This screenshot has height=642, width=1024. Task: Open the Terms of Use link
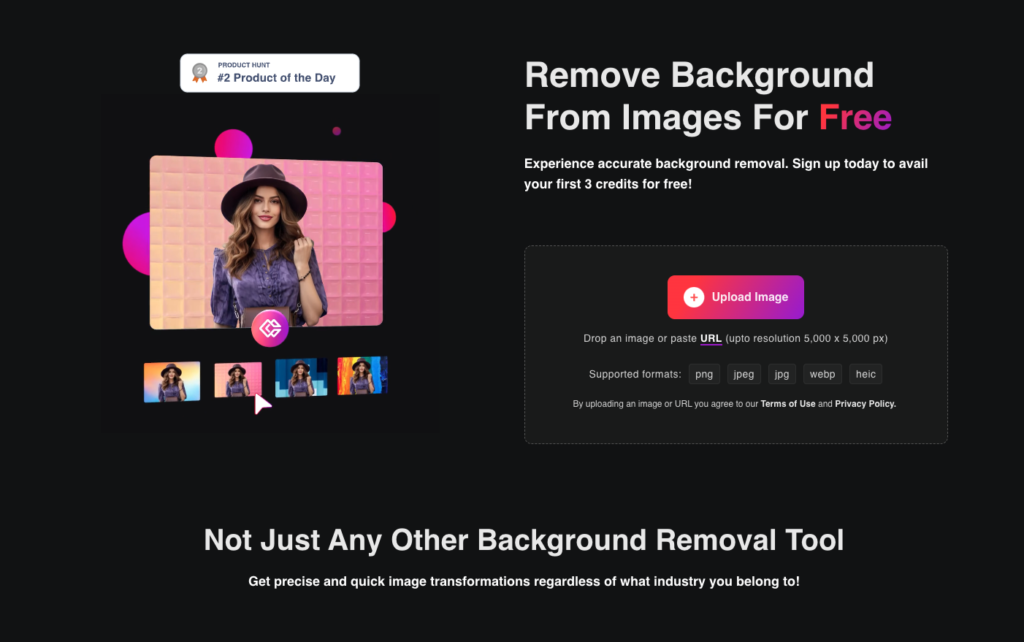pyautogui.click(x=789, y=403)
